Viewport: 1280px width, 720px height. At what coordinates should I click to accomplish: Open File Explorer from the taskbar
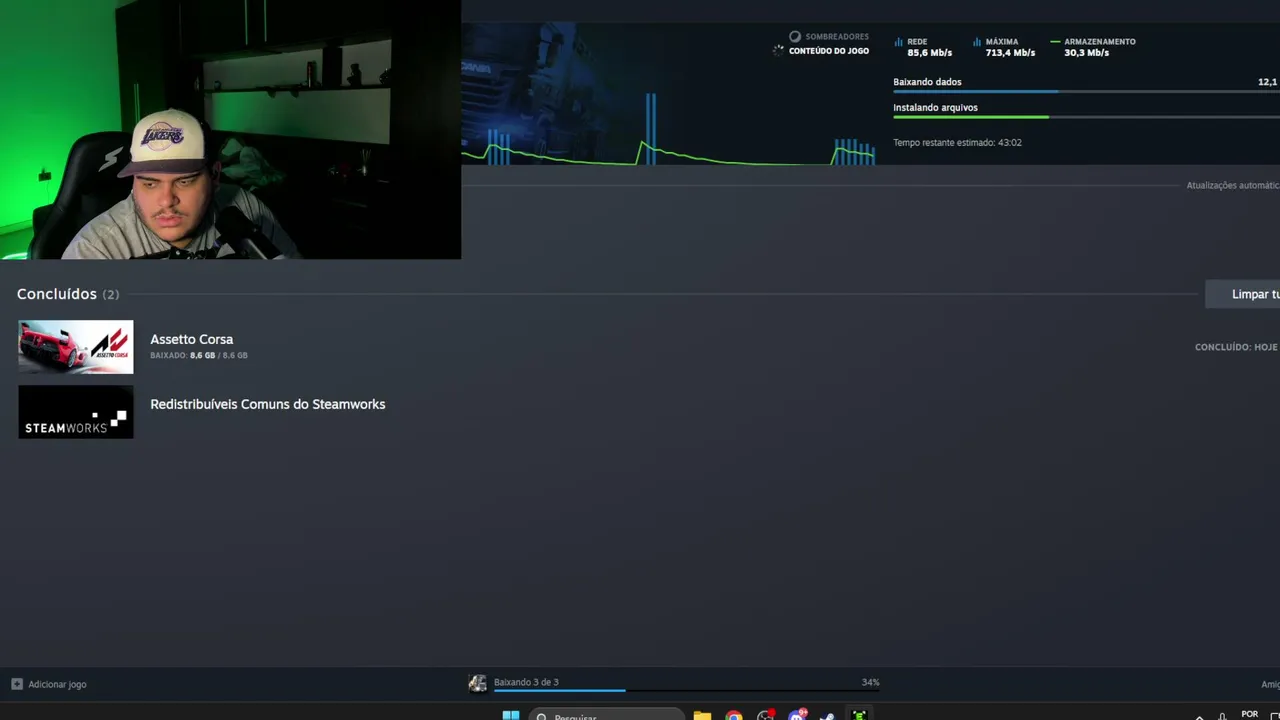point(702,714)
